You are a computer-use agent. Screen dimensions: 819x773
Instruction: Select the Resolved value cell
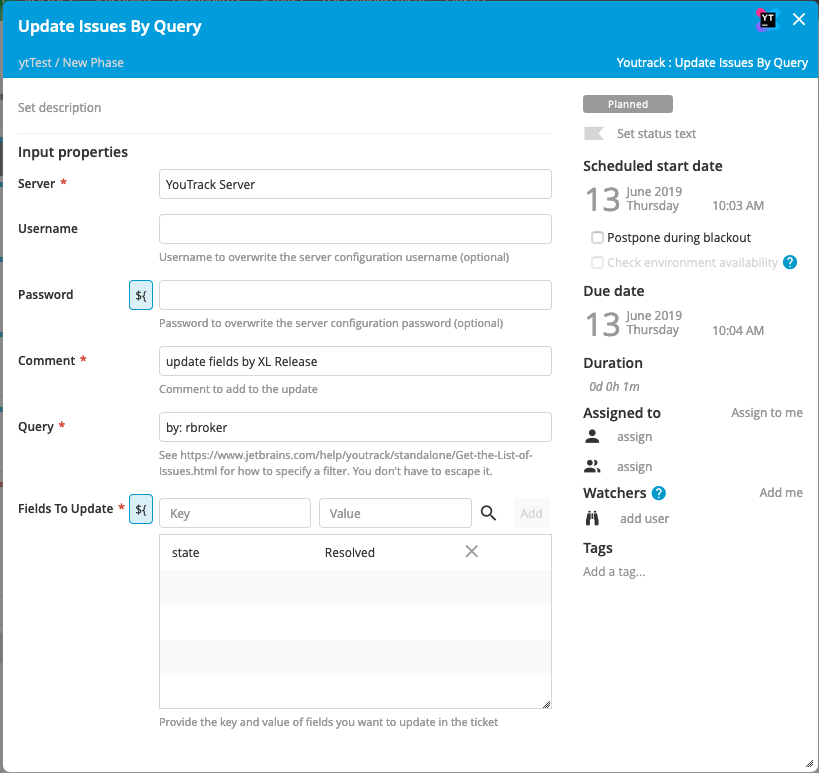pyautogui.click(x=349, y=553)
